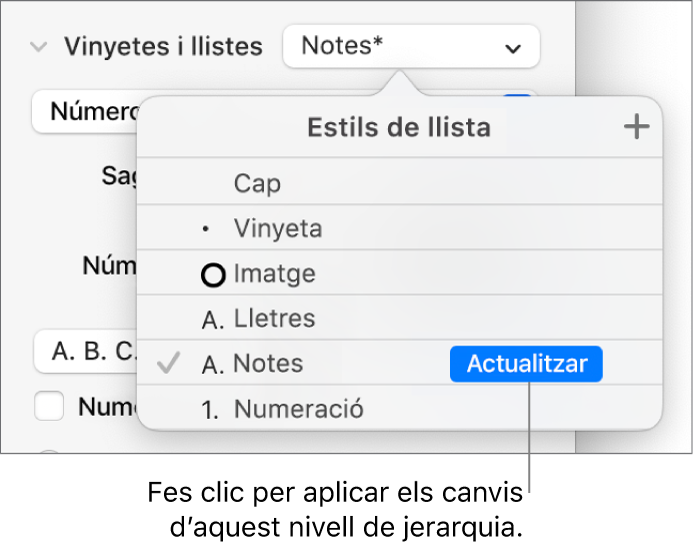Click the Actualitzar button

point(526,364)
